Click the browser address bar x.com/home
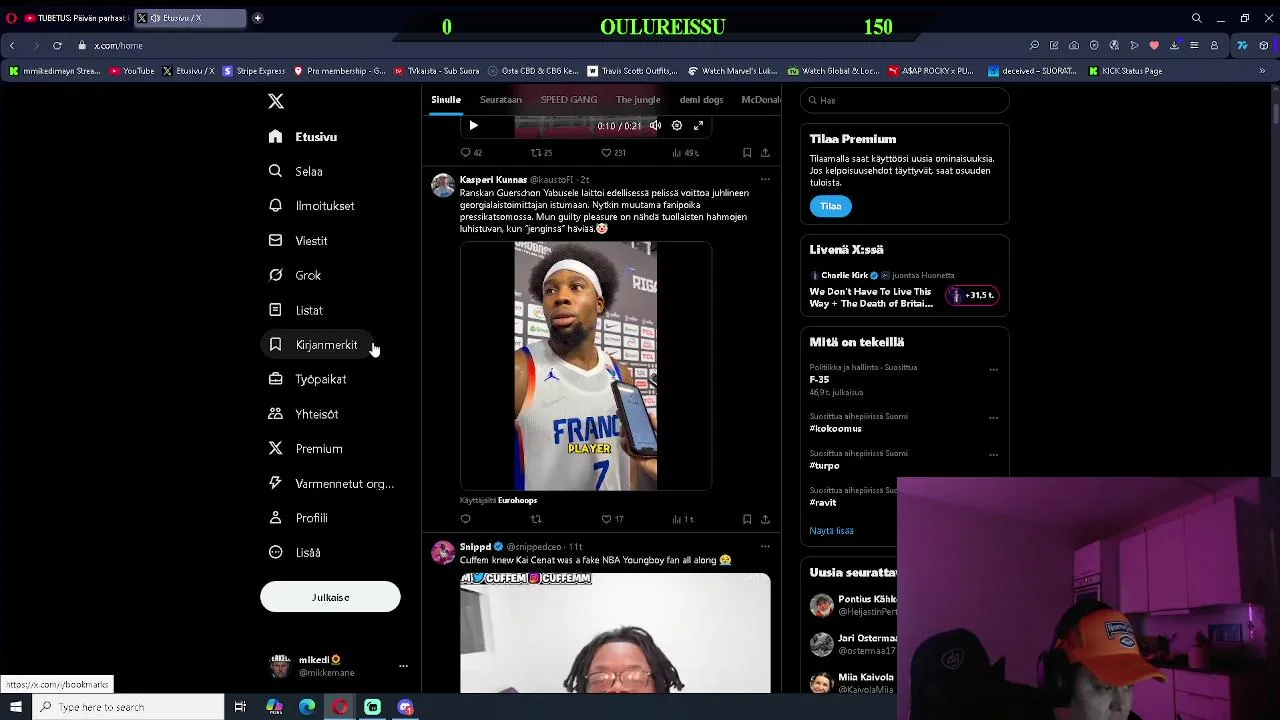The width and height of the screenshot is (1280, 720). click(118, 45)
